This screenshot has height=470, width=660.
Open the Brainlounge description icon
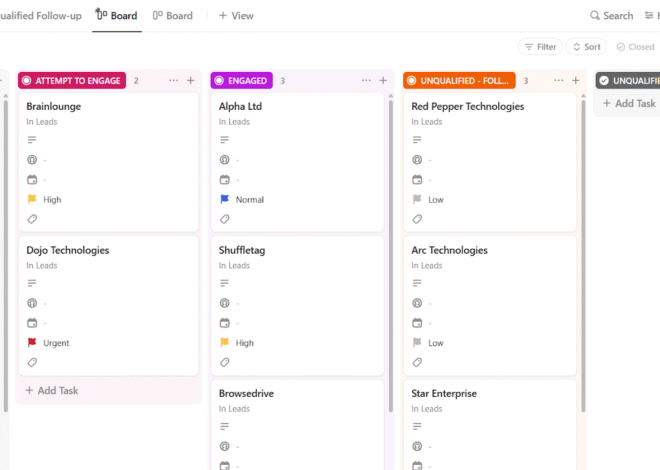tap(32, 140)
